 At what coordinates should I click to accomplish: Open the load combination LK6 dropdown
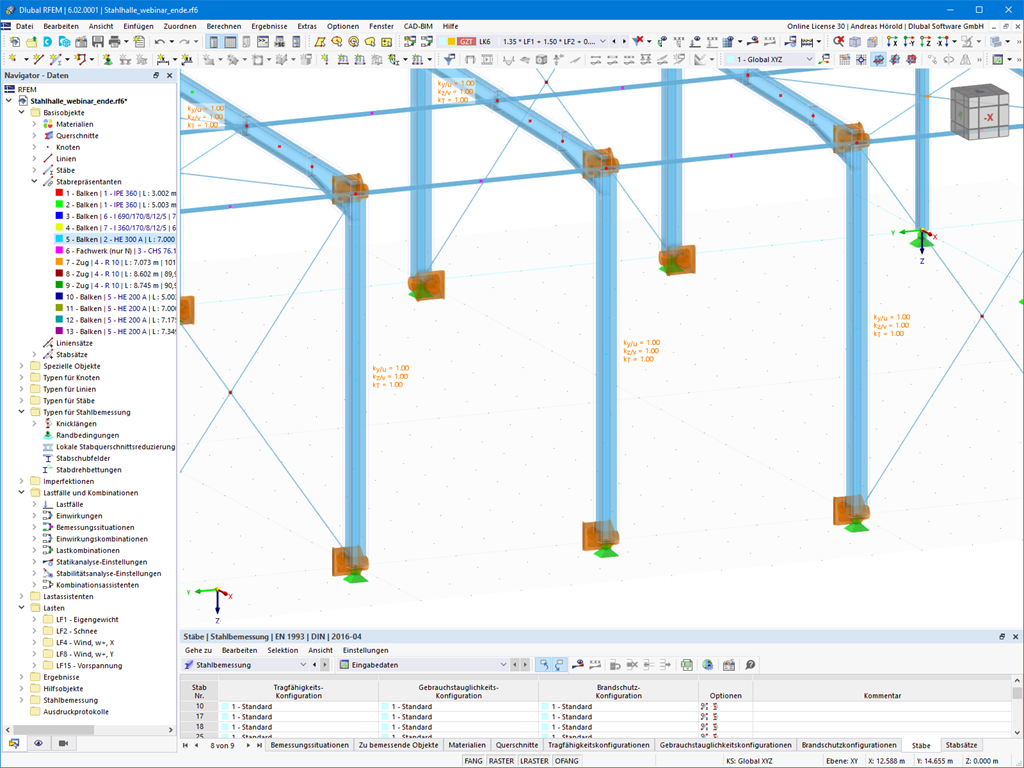[602, 41]
